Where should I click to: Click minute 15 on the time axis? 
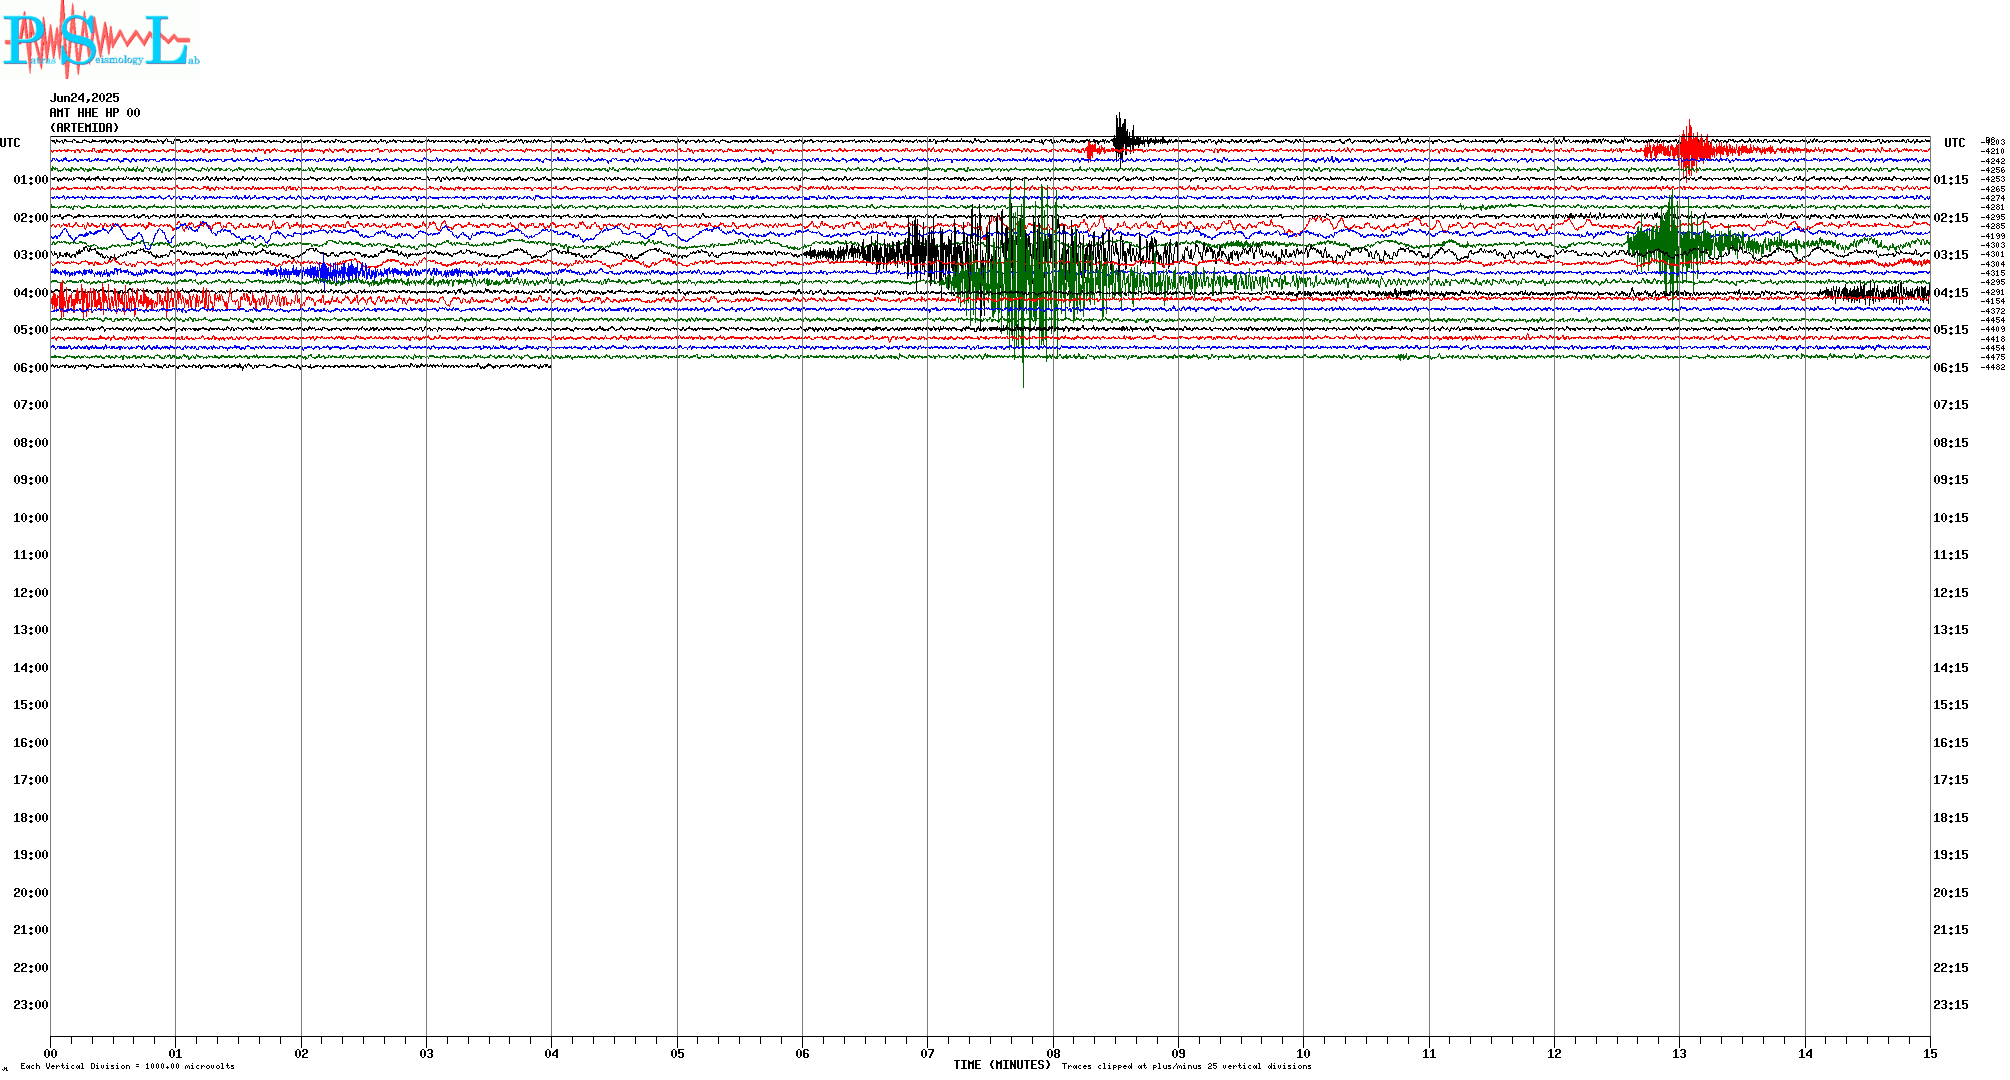(x=1930, y=1053)
